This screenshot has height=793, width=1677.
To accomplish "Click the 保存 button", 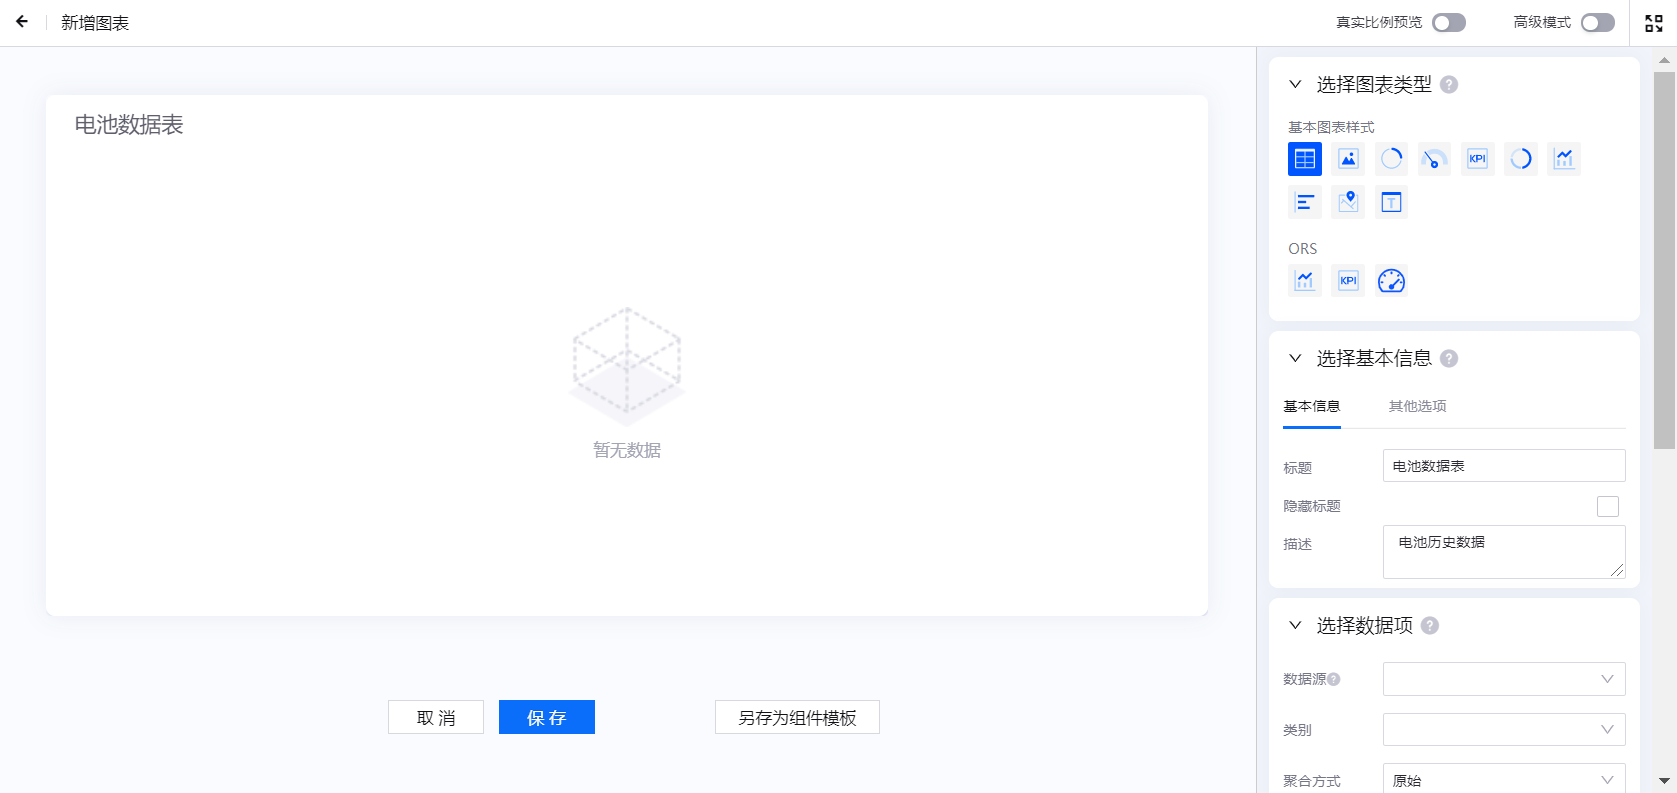I will click(x=546, y=717).
